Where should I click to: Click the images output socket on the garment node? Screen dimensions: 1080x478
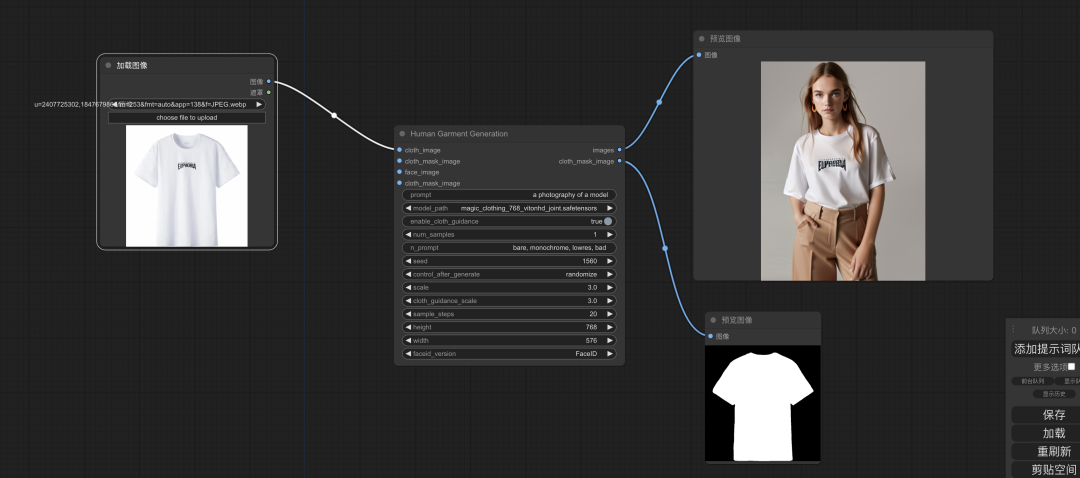click(620, 150)
